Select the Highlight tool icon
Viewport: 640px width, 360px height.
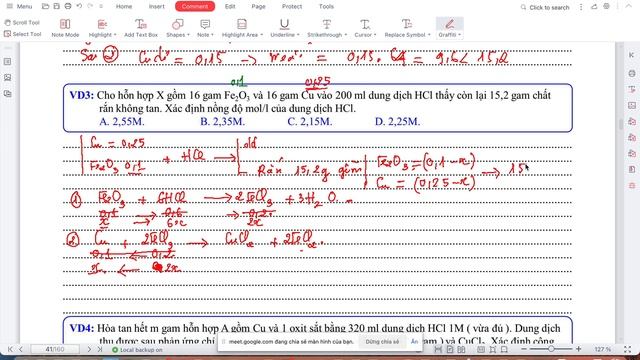(x=102, y=24)
